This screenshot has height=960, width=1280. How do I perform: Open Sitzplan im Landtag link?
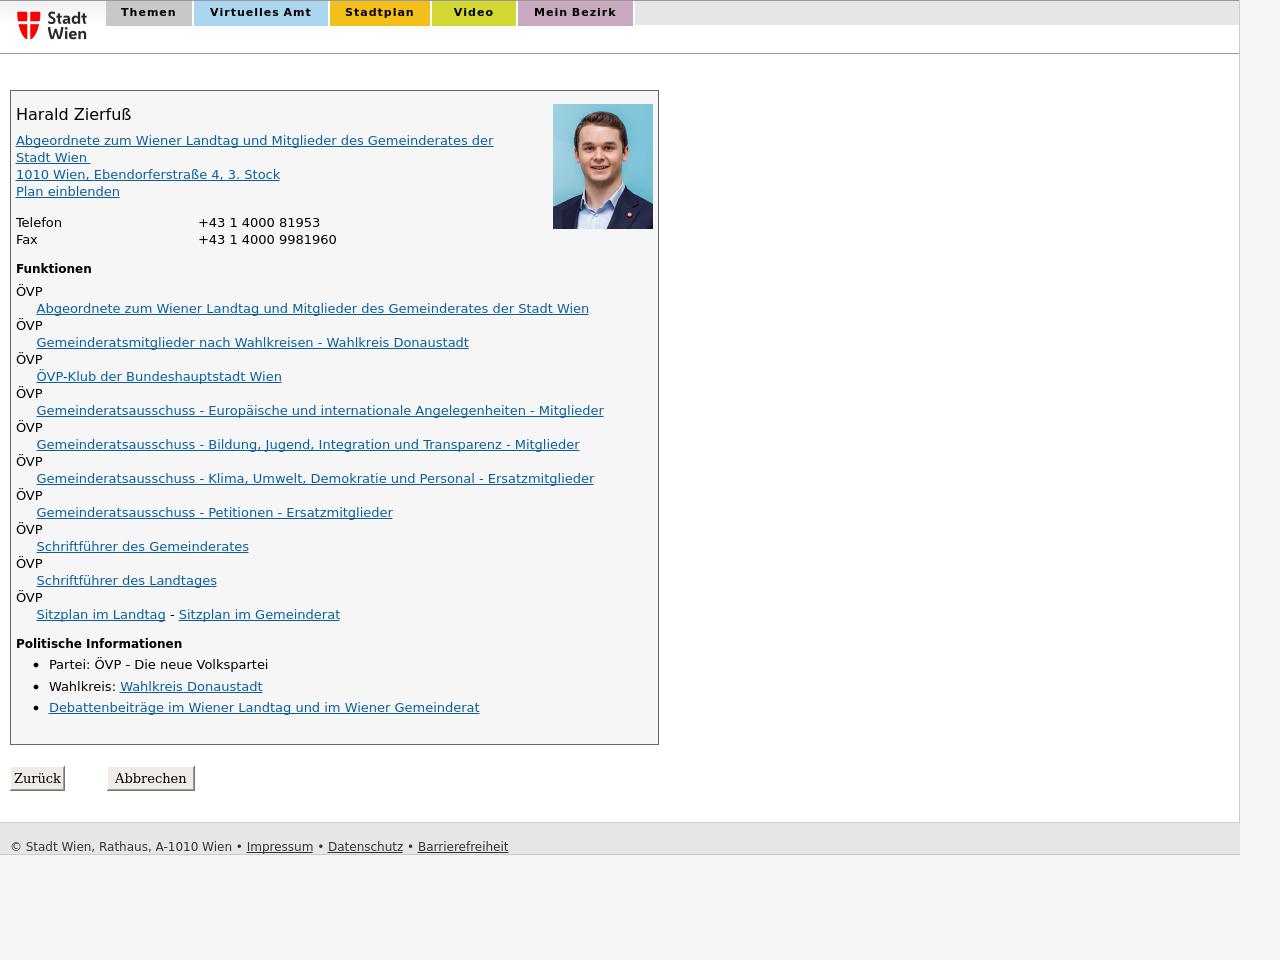click(x=101, y=614)
